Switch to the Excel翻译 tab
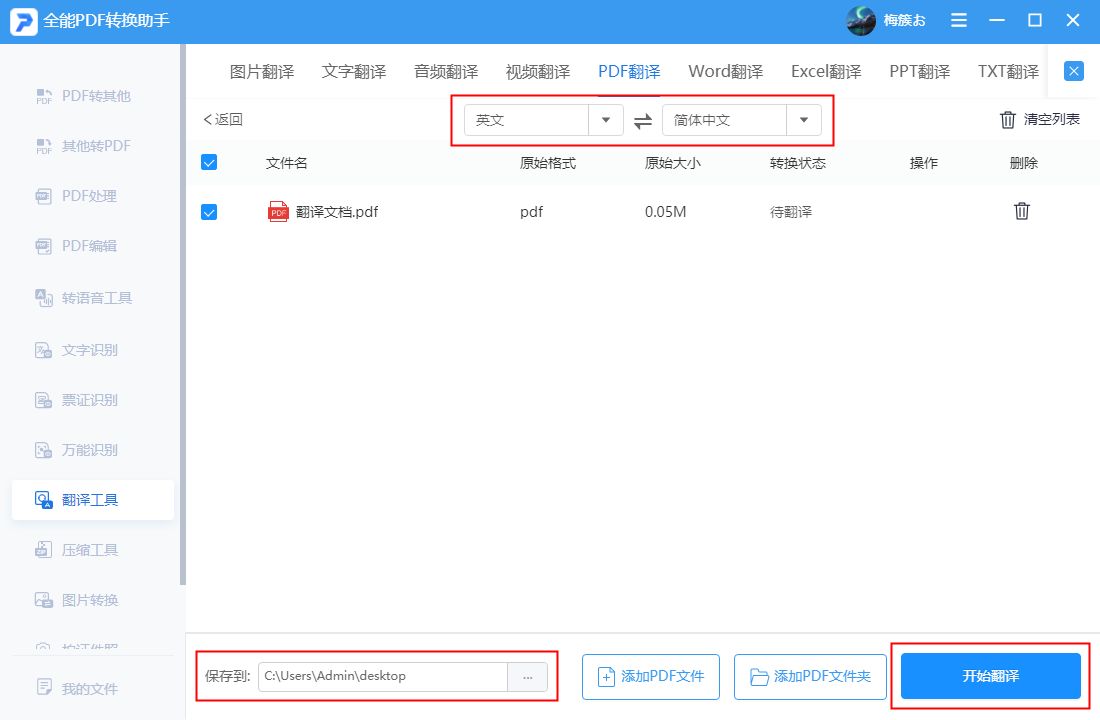This screenshot has height=720, width=1100. 826,72
